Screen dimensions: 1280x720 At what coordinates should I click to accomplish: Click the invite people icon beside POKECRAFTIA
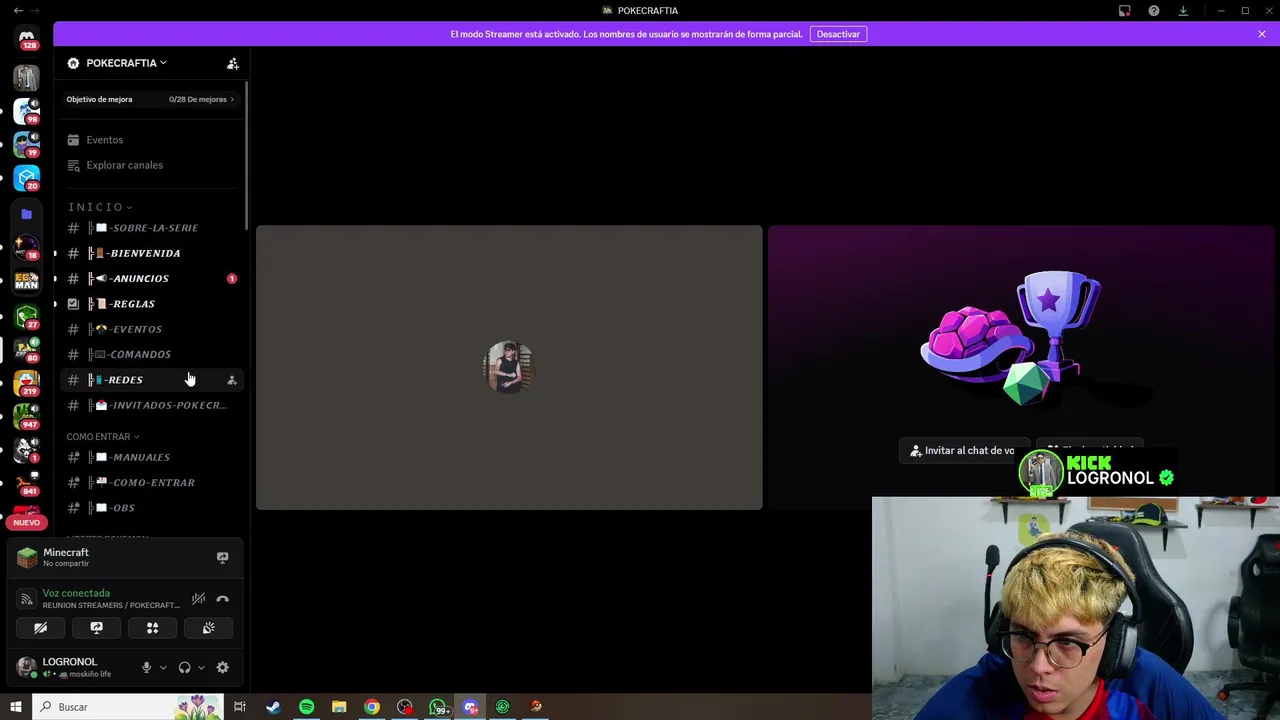233,63
